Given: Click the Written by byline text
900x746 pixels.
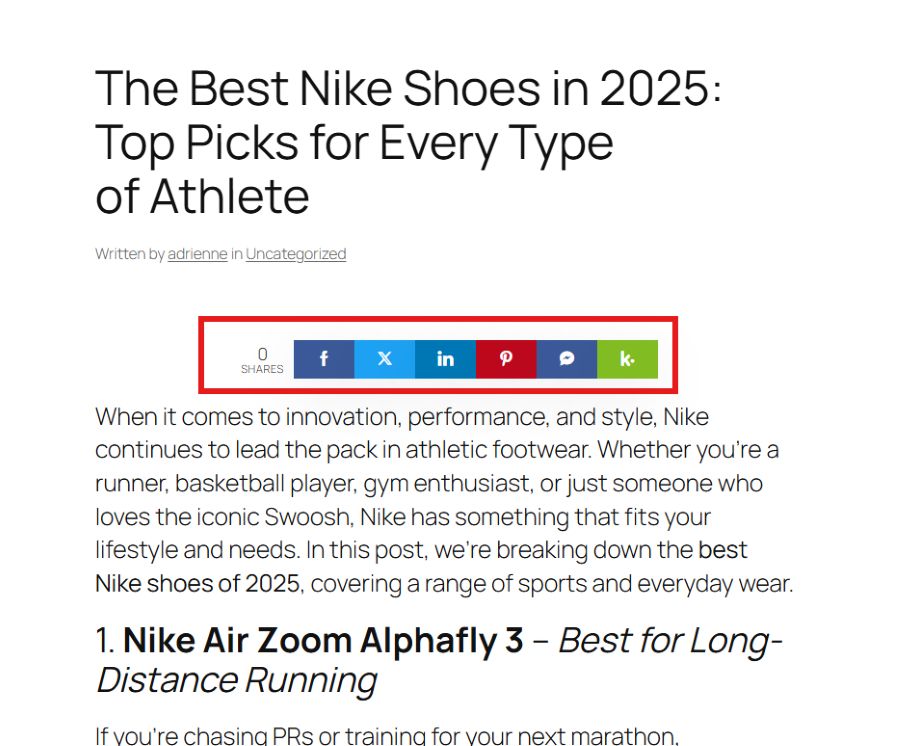Looking at the screenshot, I should pyautogui.click(x=130, y=254).
